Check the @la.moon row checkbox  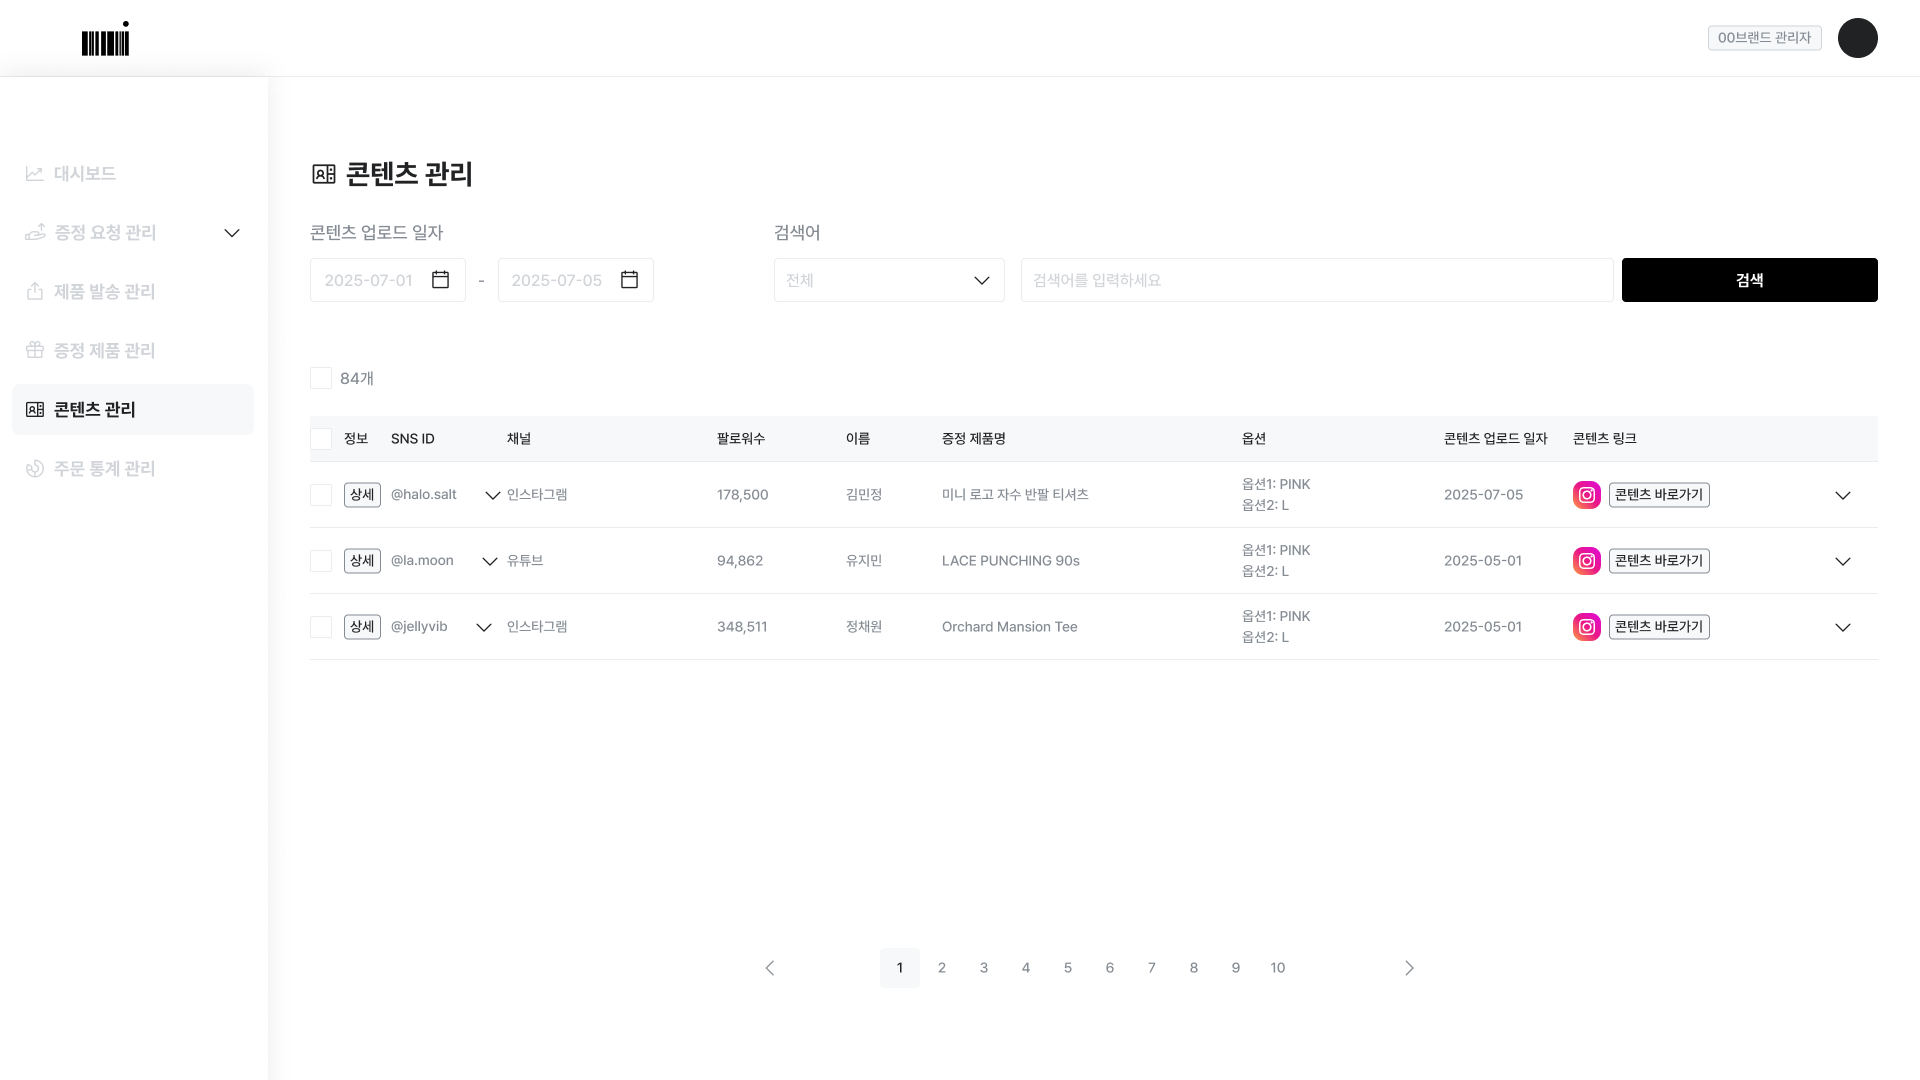[x=321, y=561]
